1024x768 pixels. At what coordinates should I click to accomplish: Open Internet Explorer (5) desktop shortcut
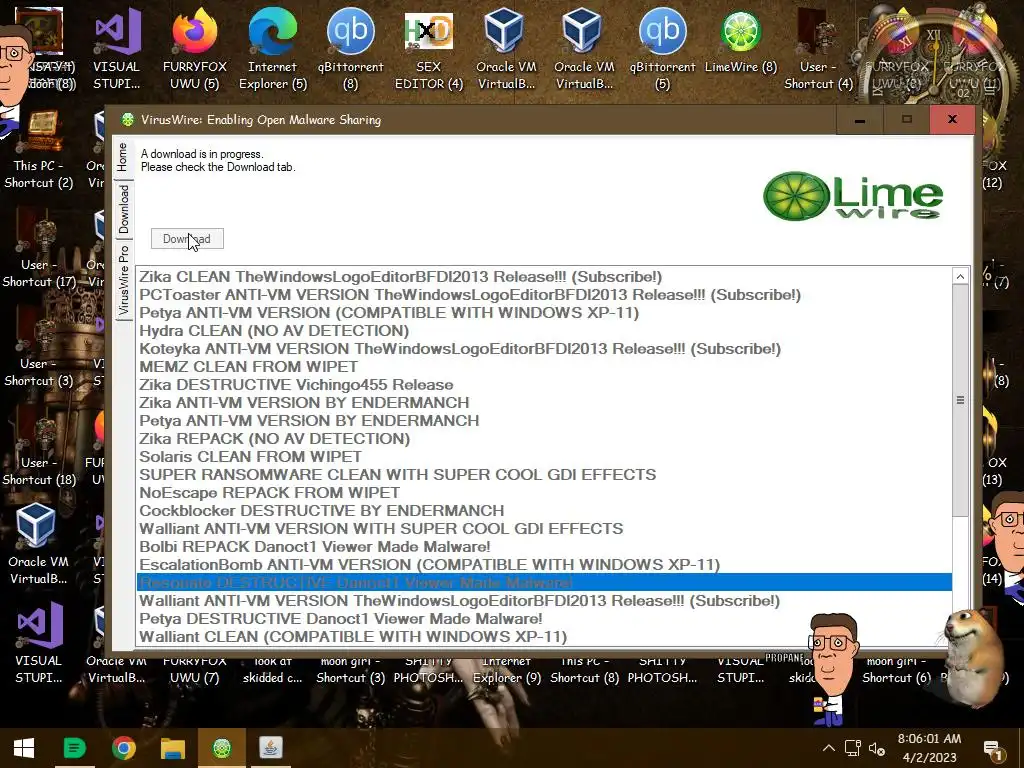273,49
